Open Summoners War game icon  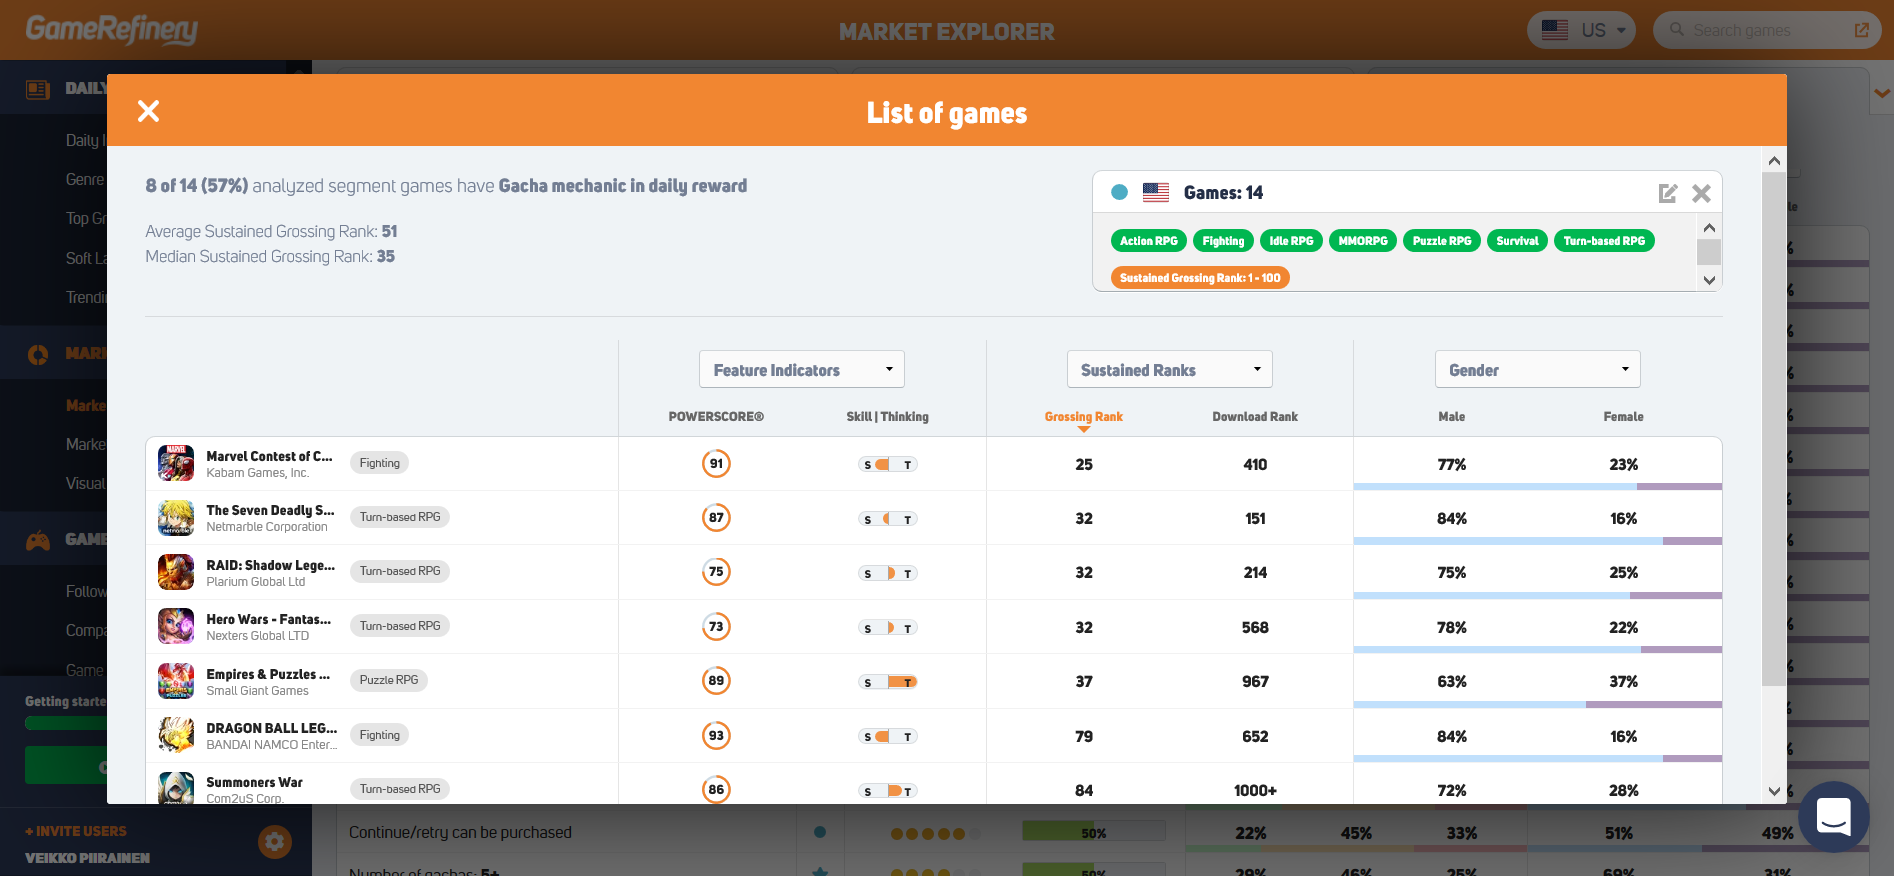click(176, 788)
